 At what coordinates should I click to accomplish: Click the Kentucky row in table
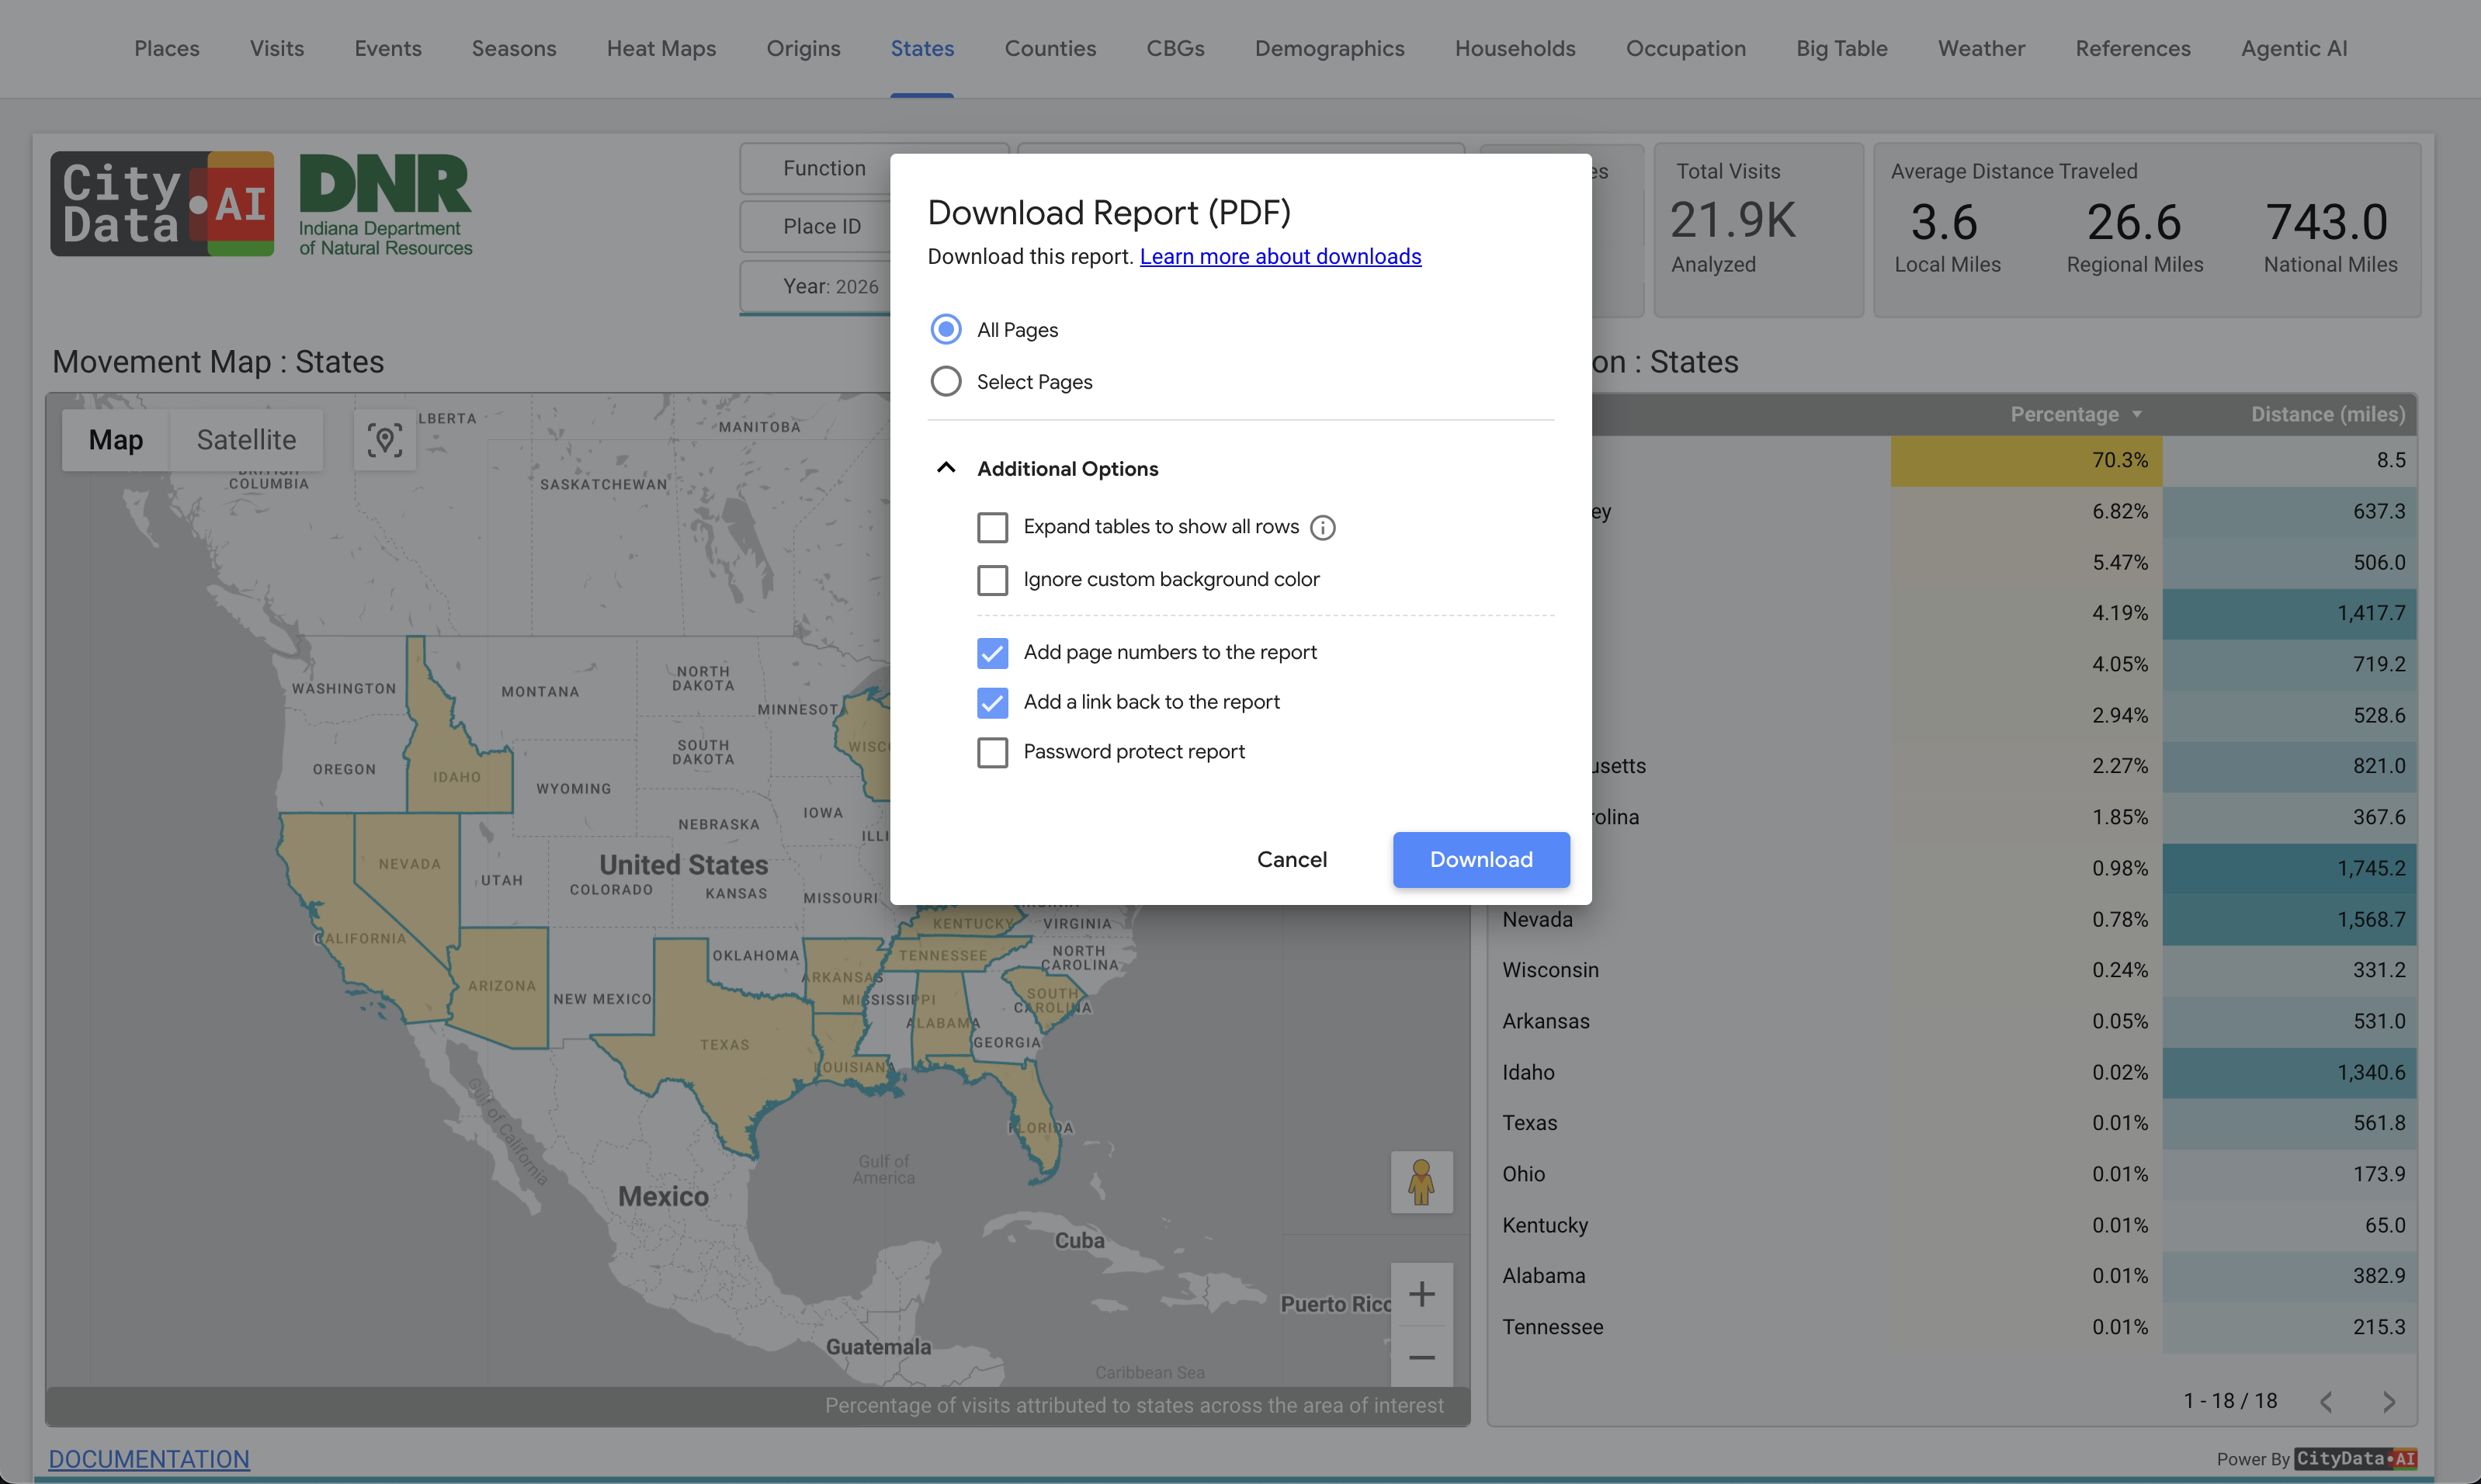coord(1952,1225)
